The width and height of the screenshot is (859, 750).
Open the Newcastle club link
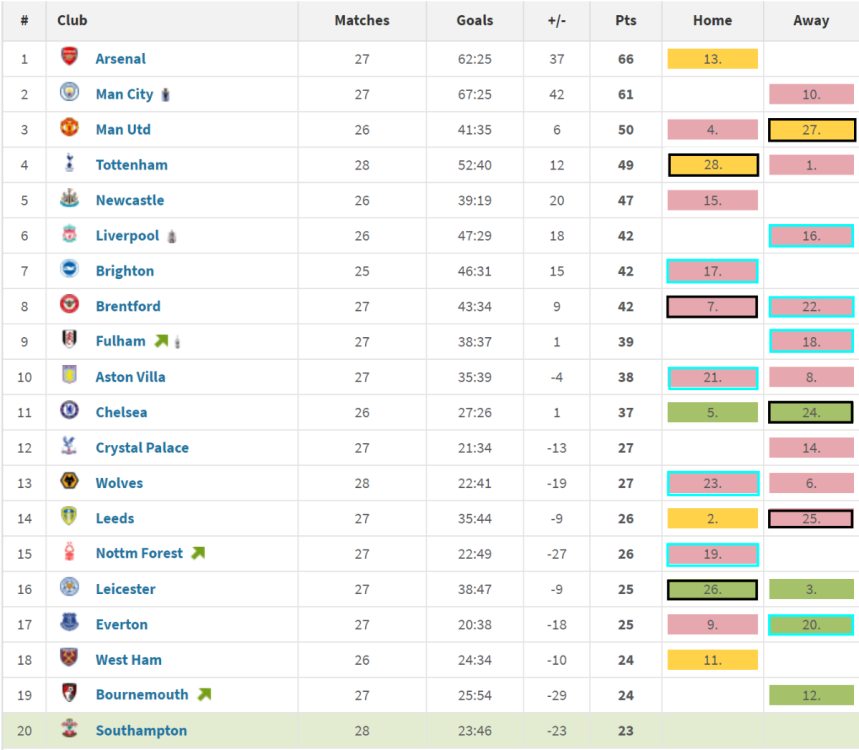130,200
